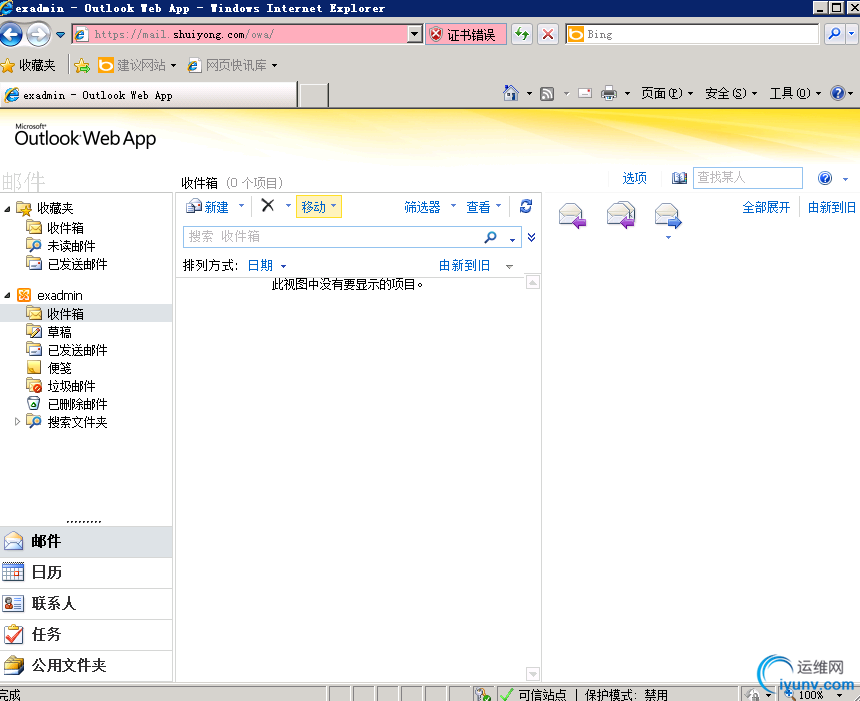
Task: Open the Filter dropdown
Action: [x=429, y=207]
